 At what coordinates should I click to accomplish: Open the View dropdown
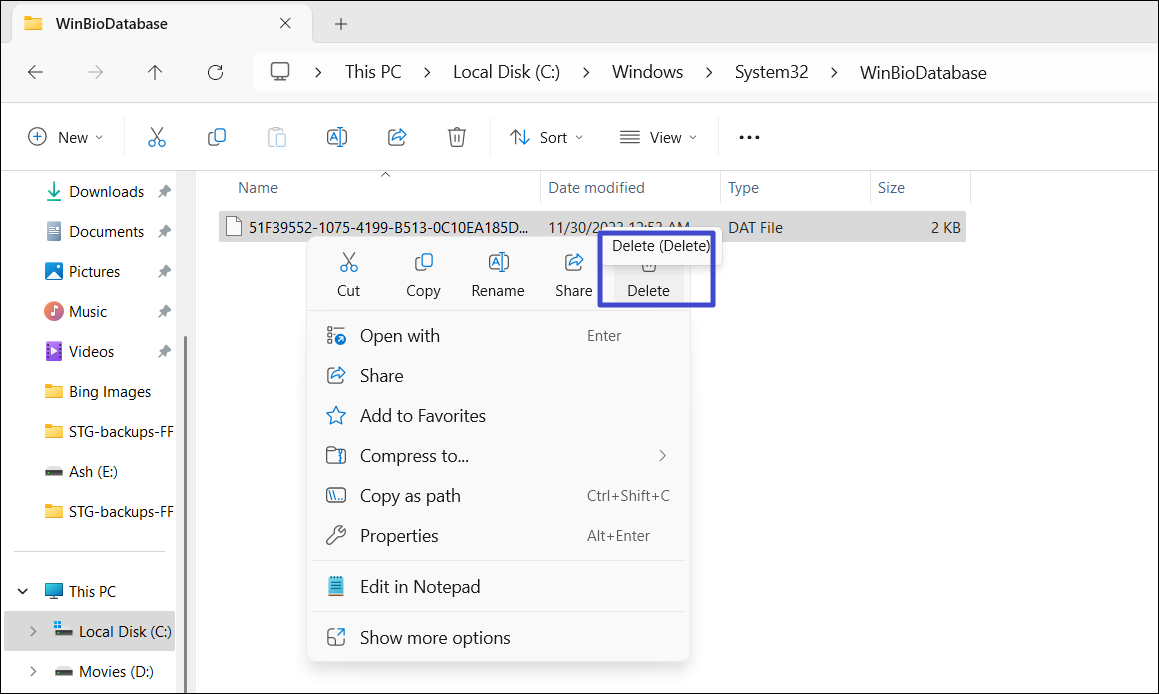[658, 137]
